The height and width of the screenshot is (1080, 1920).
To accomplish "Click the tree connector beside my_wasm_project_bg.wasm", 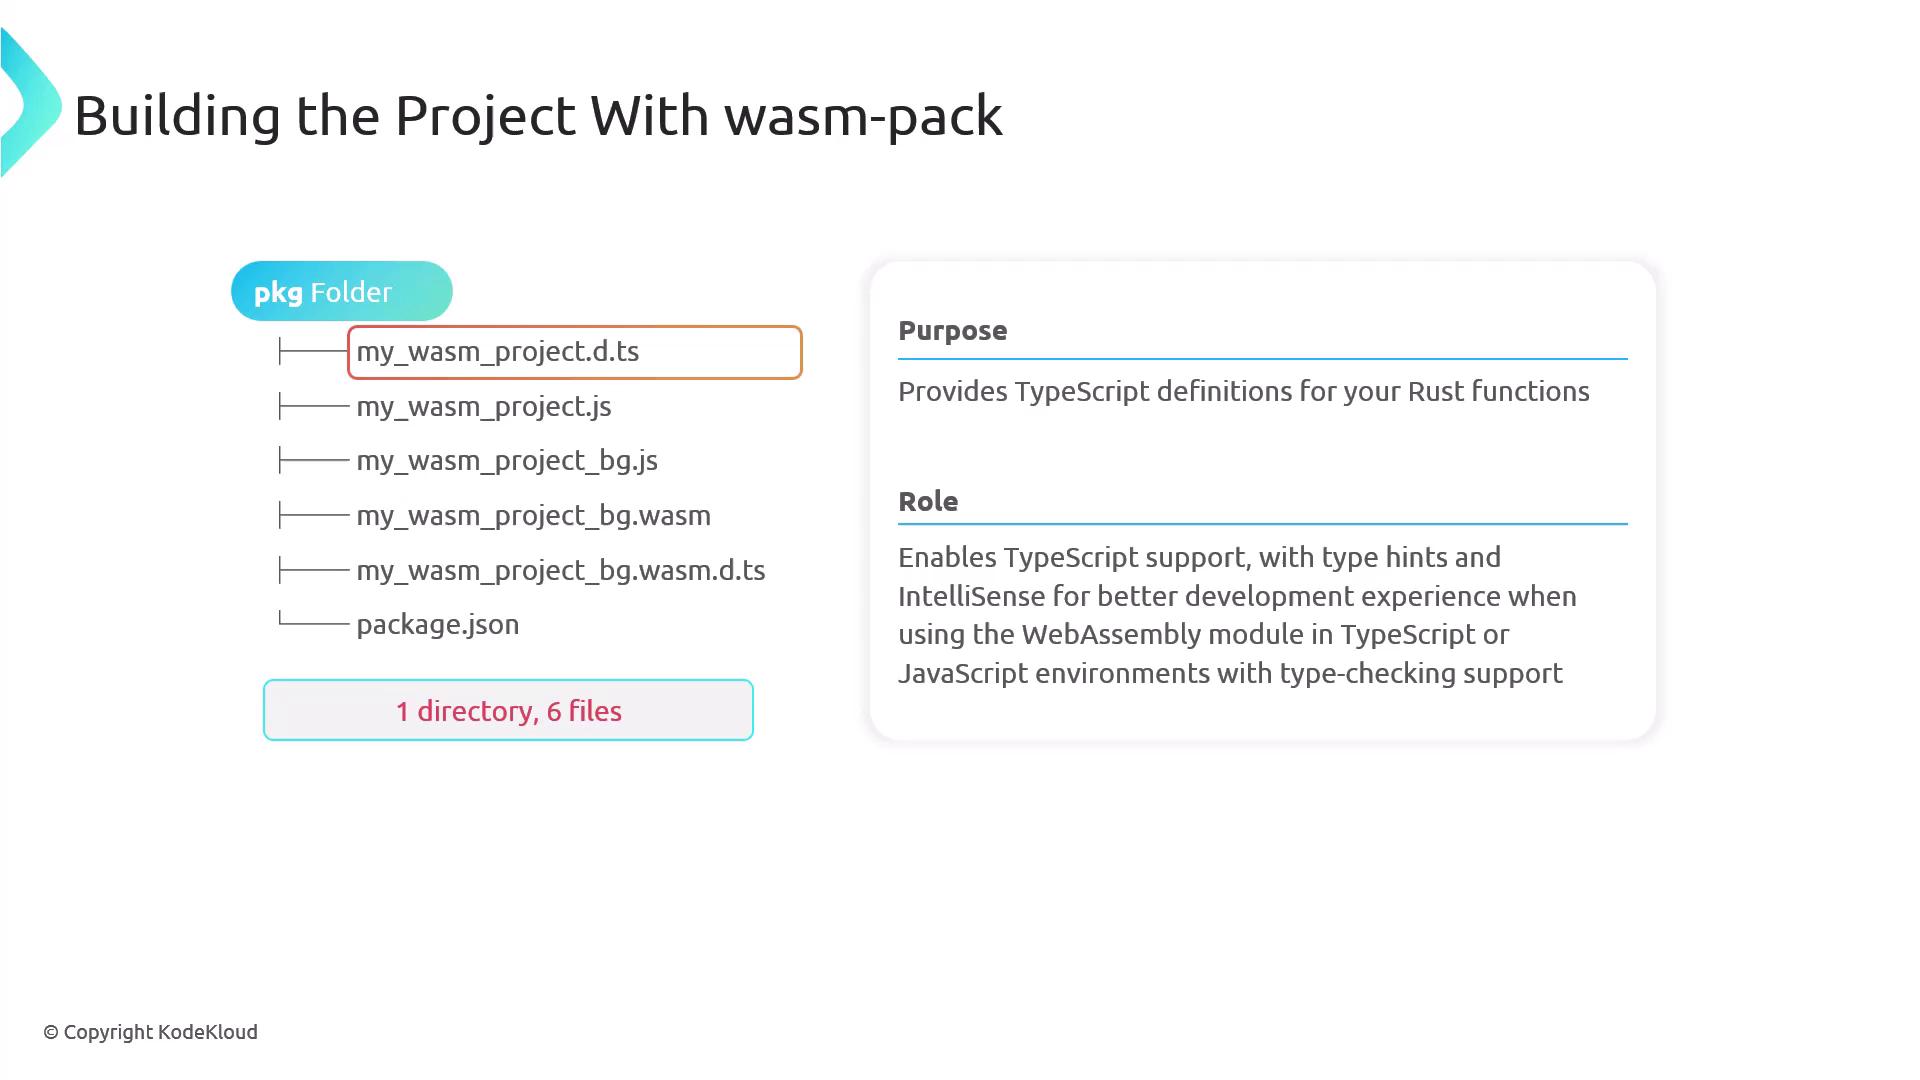I will (x=313, y=515).
